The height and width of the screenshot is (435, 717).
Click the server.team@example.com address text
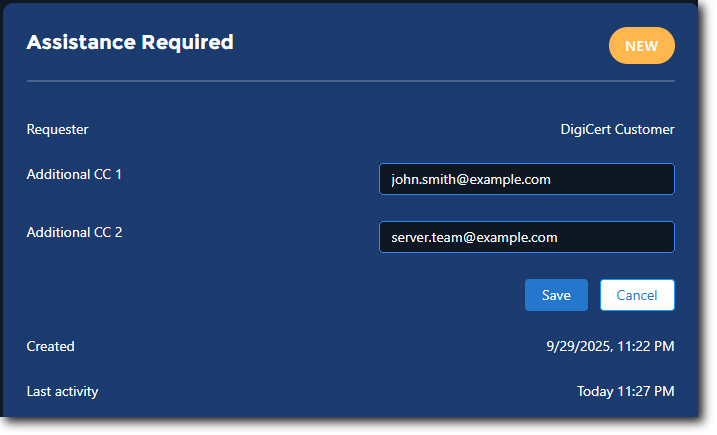coord(474,238)
